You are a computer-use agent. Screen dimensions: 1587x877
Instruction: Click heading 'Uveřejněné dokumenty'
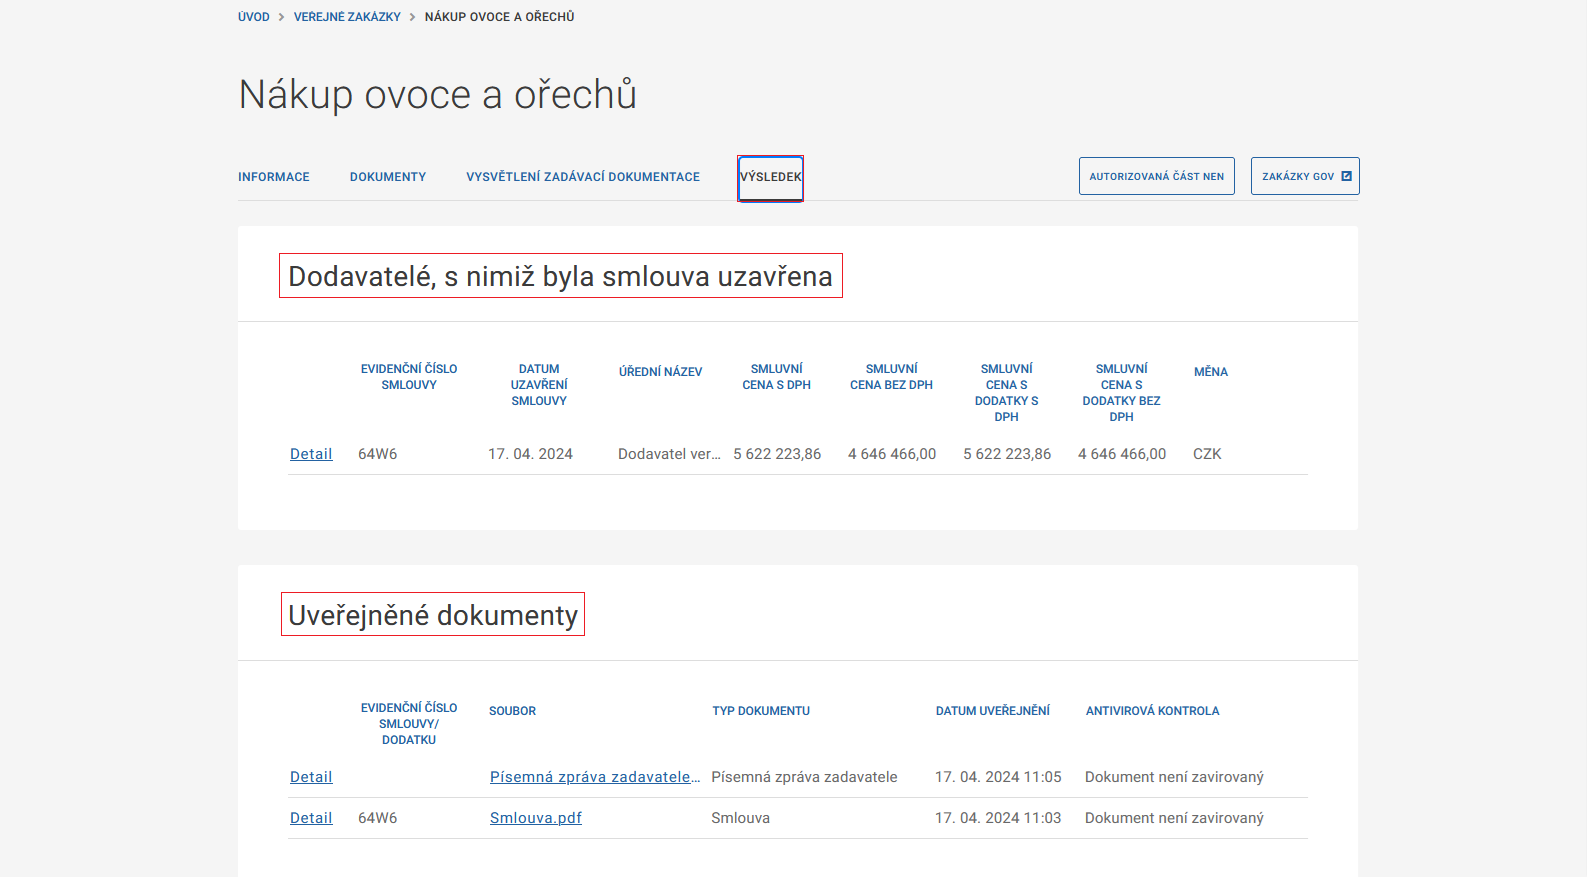coord(433,615)
